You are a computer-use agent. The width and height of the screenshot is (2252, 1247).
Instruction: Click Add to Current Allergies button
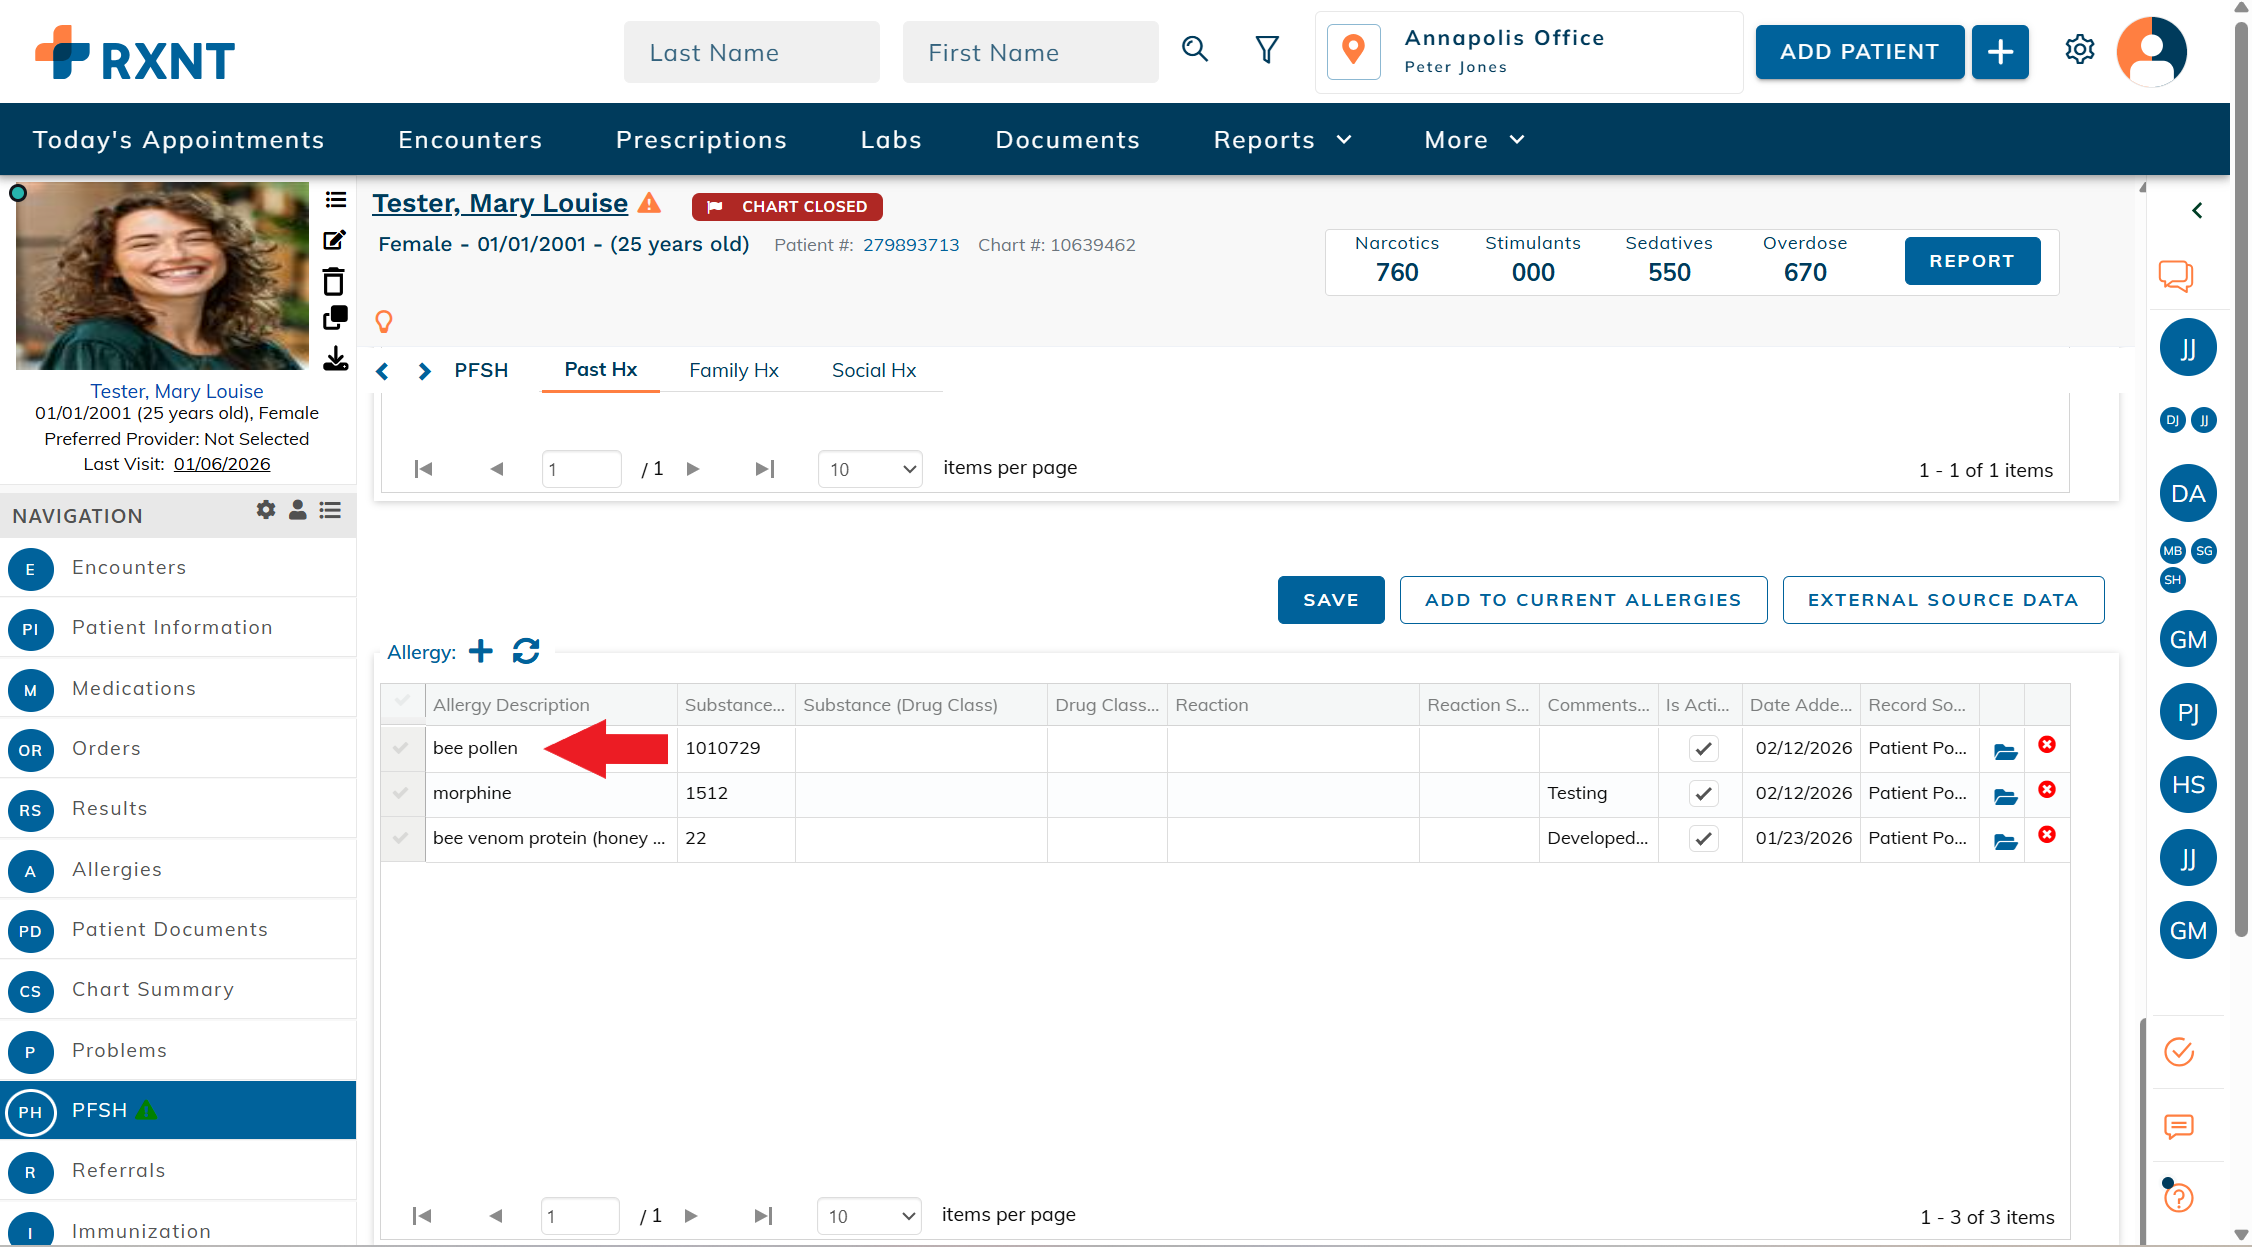(x=1583, y=600)
